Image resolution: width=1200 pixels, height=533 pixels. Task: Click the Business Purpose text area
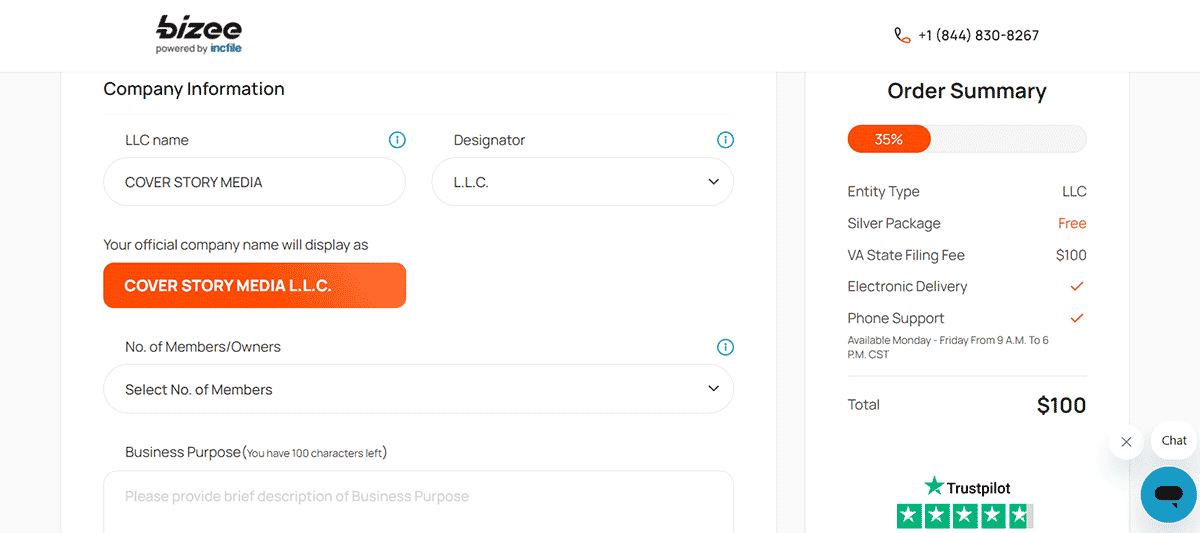coord(418,501)
